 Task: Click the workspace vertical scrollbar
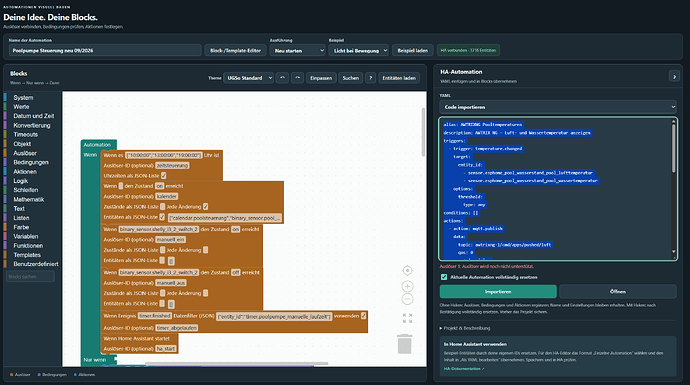423,132
